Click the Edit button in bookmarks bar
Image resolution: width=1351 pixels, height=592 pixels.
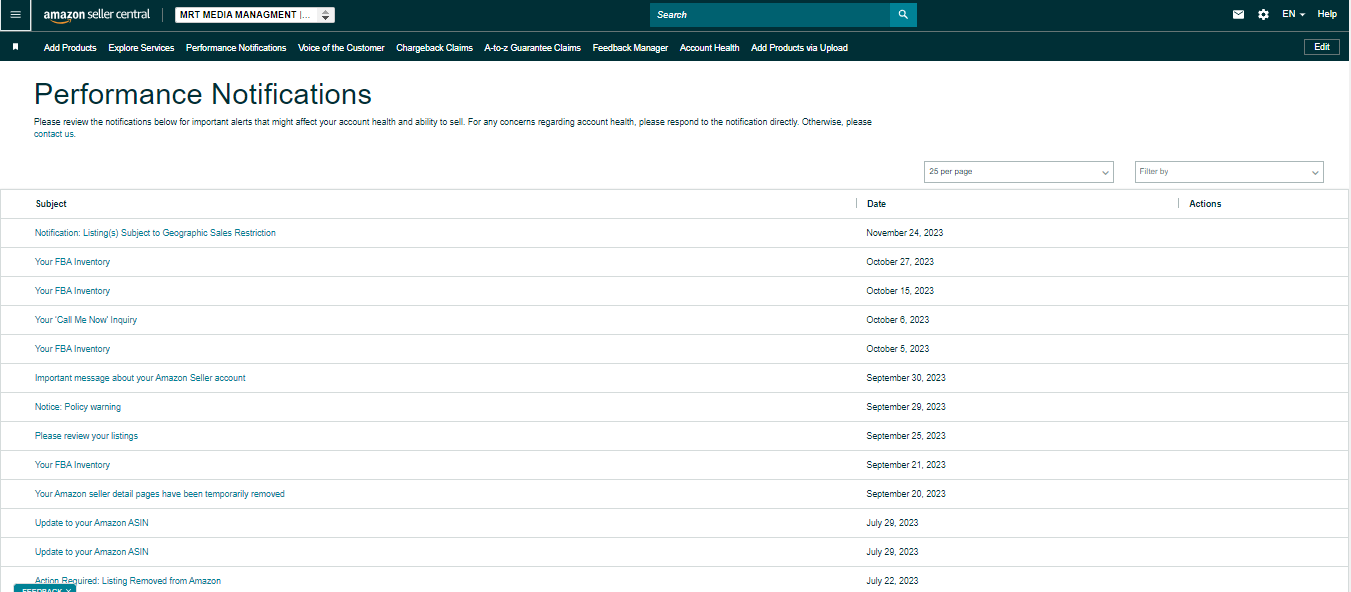click(x=1321, y=47)
